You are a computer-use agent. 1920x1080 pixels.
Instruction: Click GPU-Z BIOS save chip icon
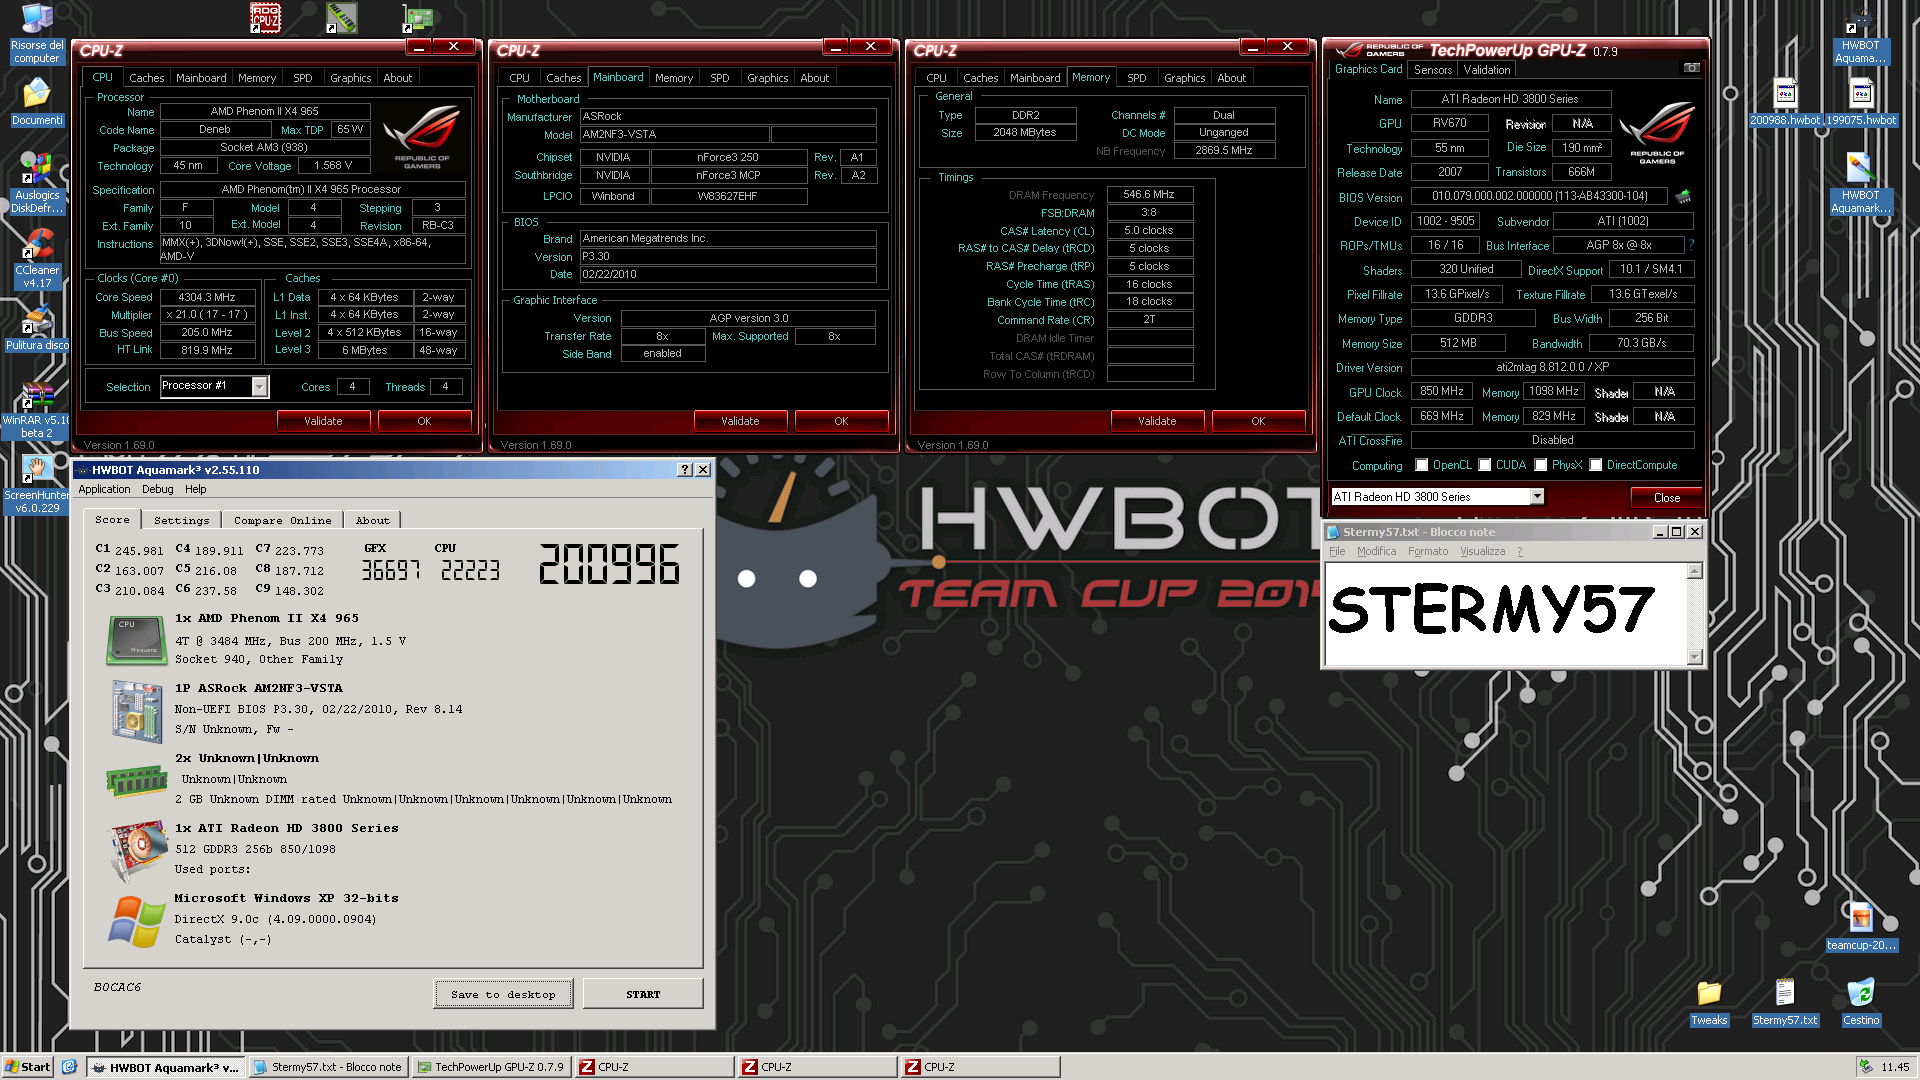click(1683, 196)
